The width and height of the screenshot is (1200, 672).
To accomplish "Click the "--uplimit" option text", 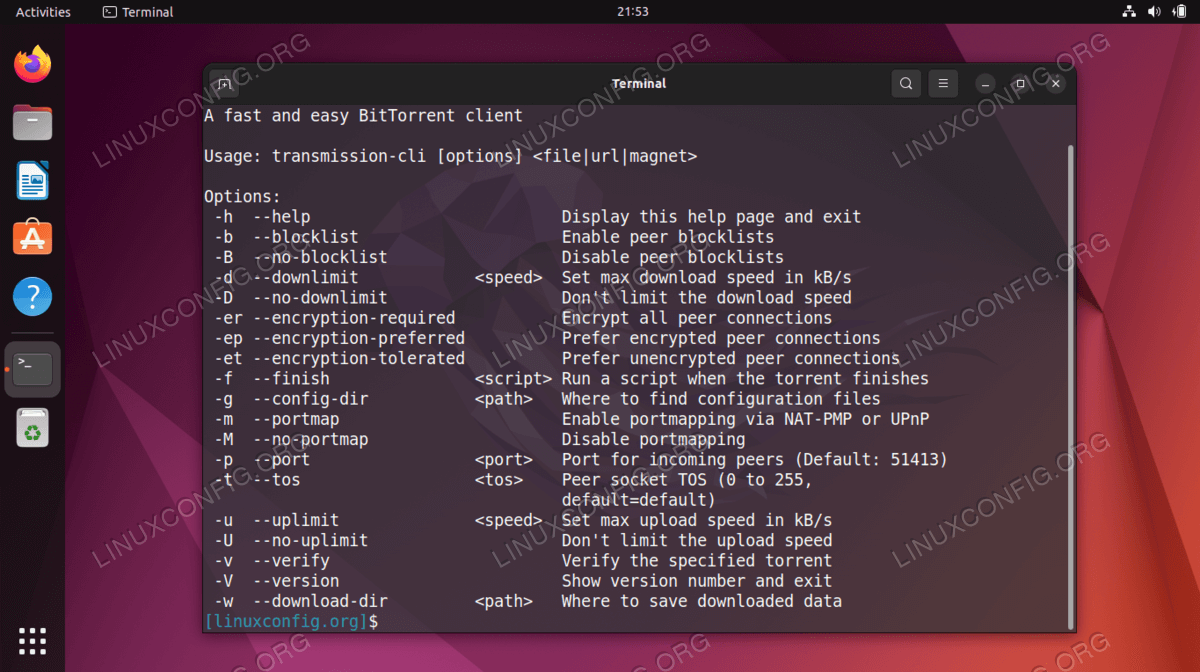I will (x=296, y=520).
